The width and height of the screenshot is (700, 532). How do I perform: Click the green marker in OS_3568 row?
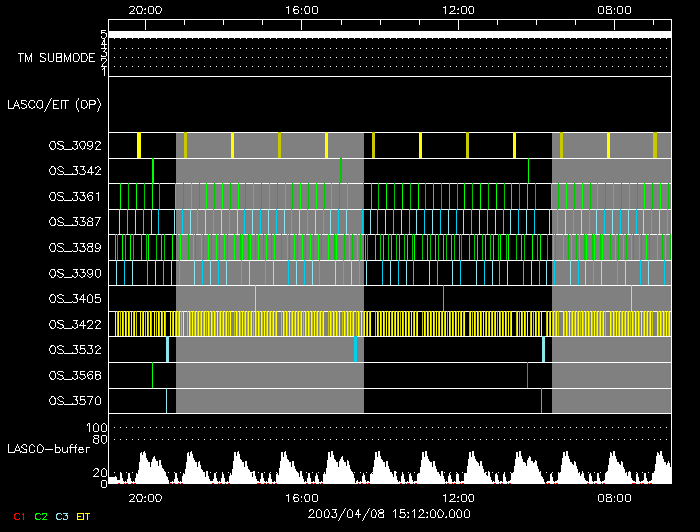click(x=152, y=375)
